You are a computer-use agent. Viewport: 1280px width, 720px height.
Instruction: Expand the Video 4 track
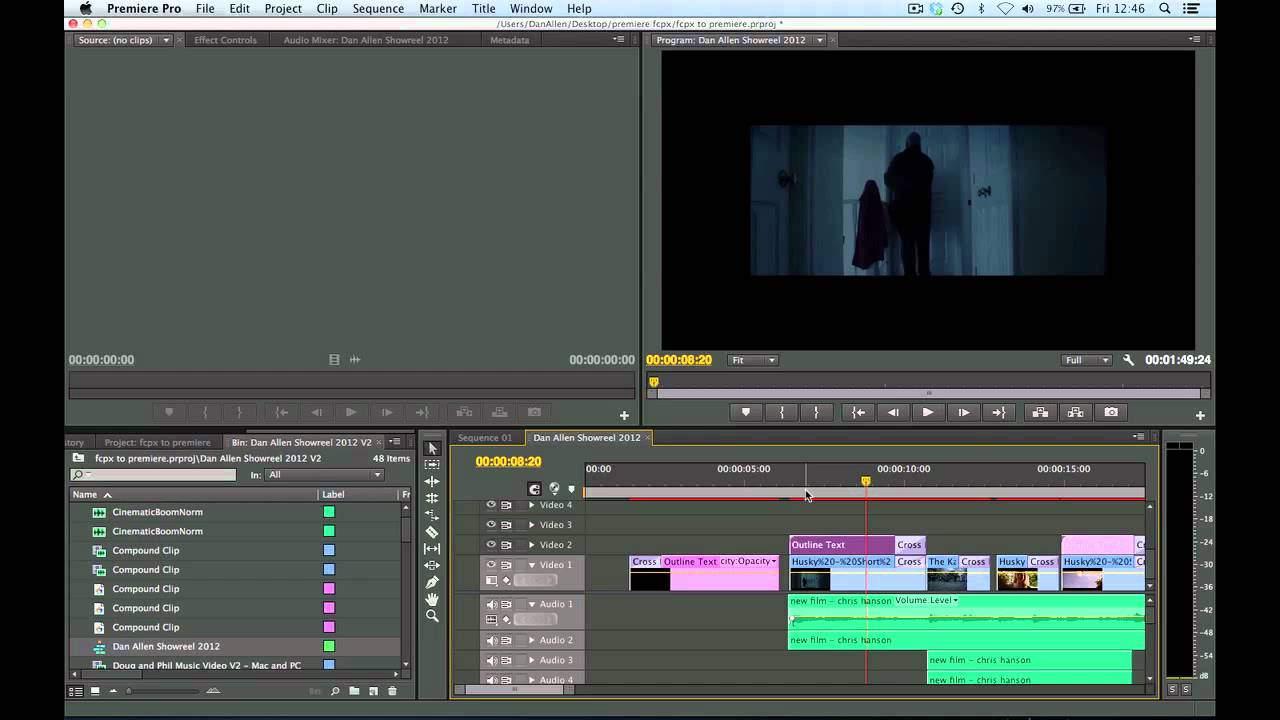coord(531,505)
